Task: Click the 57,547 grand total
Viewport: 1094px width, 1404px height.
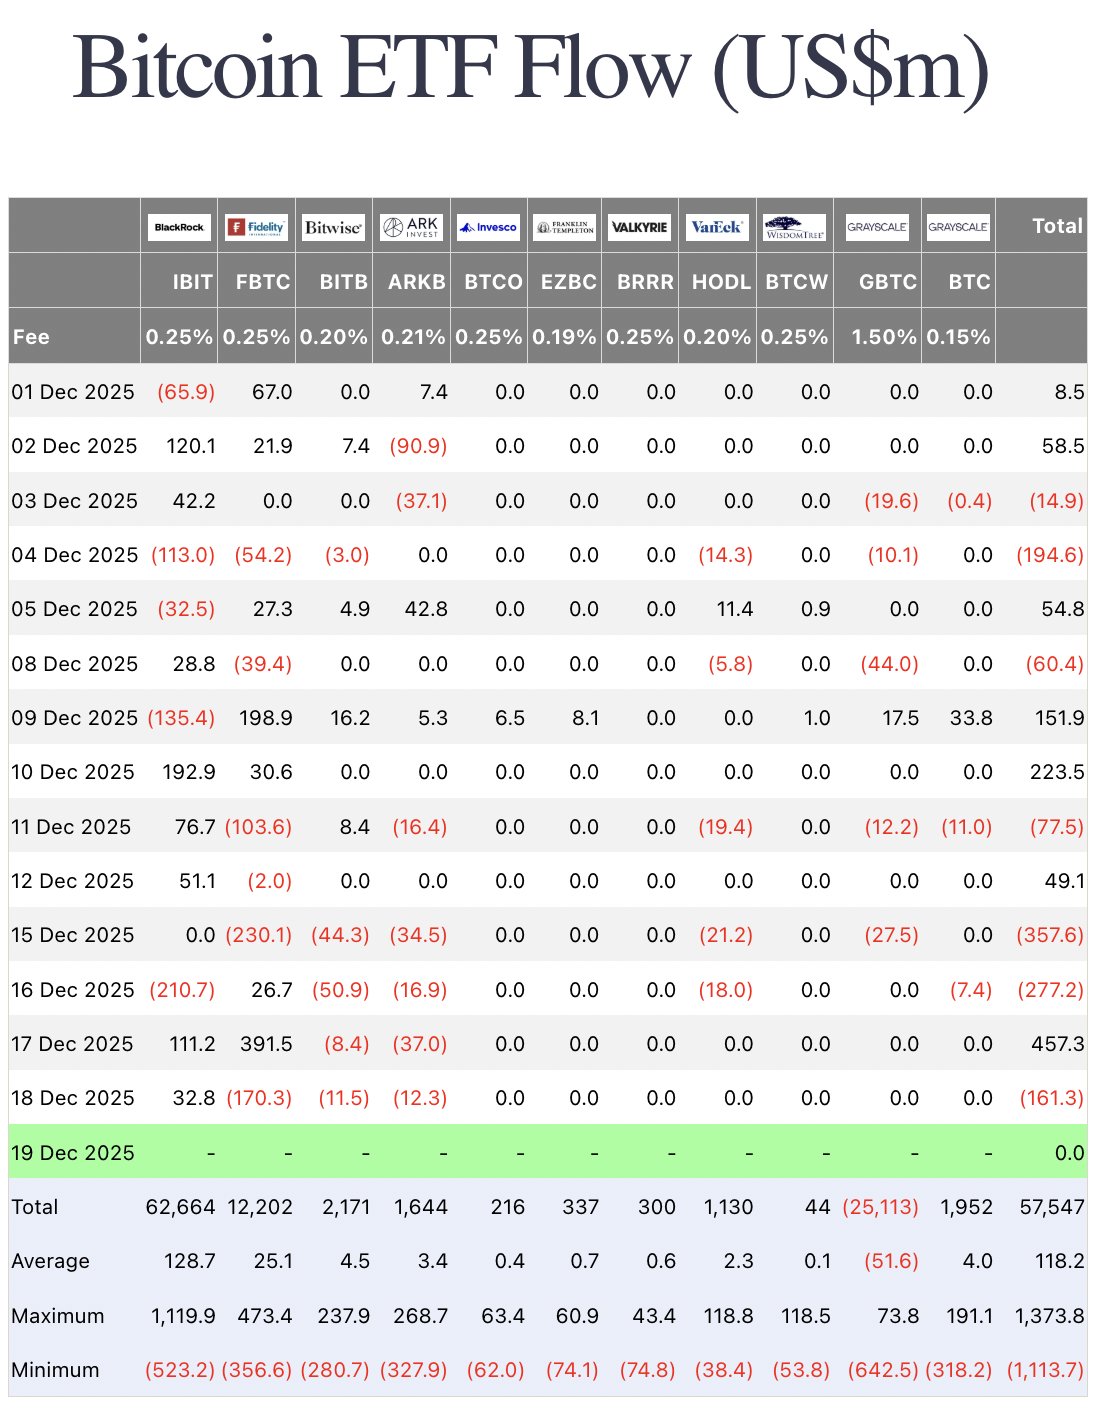Action: tap(1052, 1207)
